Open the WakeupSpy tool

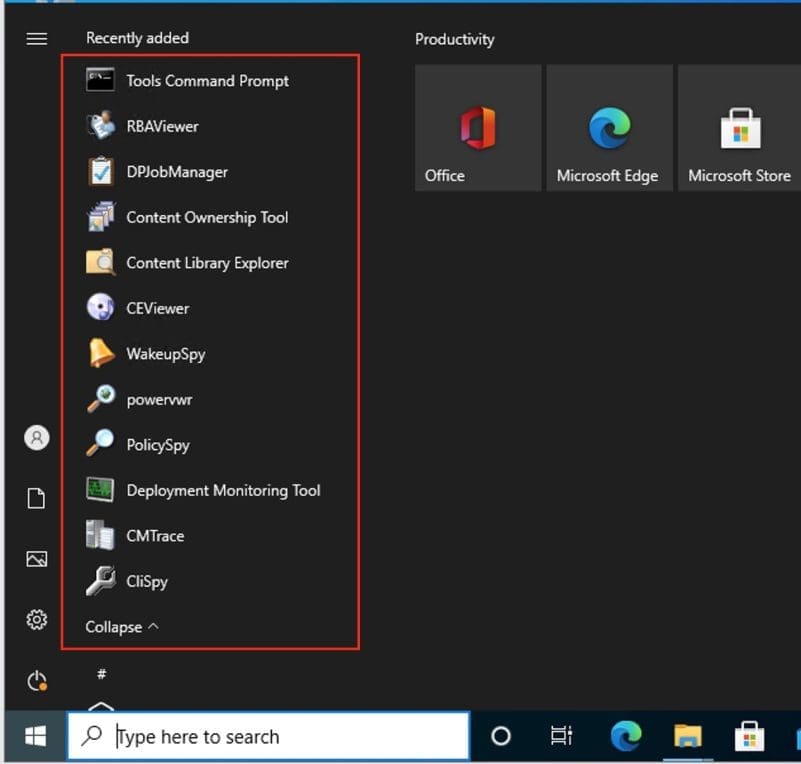pyautogui.click(x=165, y=354)
